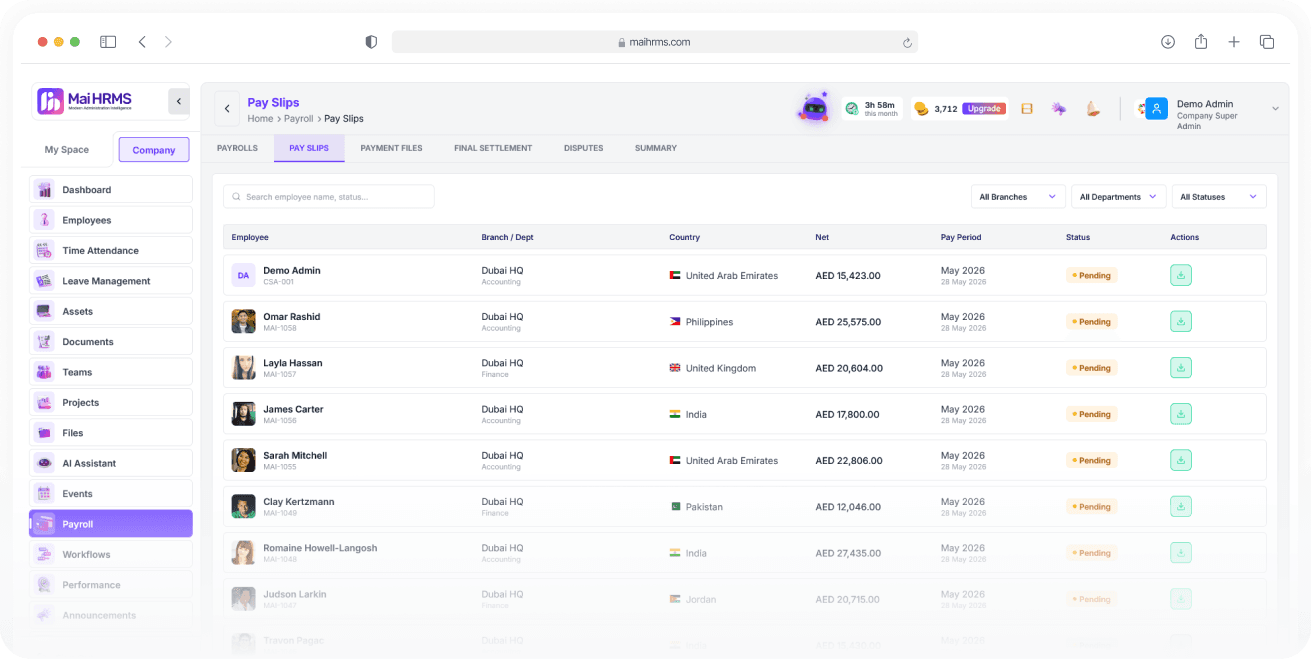Click the browser address bar maihrms.com
The height and width of the screenshot is (659, 1311).
pyautogui.click(x=655, y=42)
